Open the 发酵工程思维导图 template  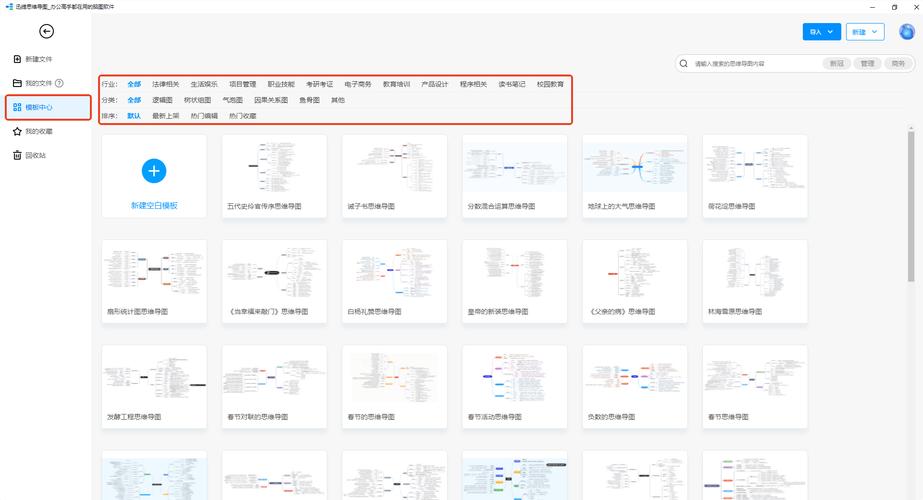pos(154,387)
